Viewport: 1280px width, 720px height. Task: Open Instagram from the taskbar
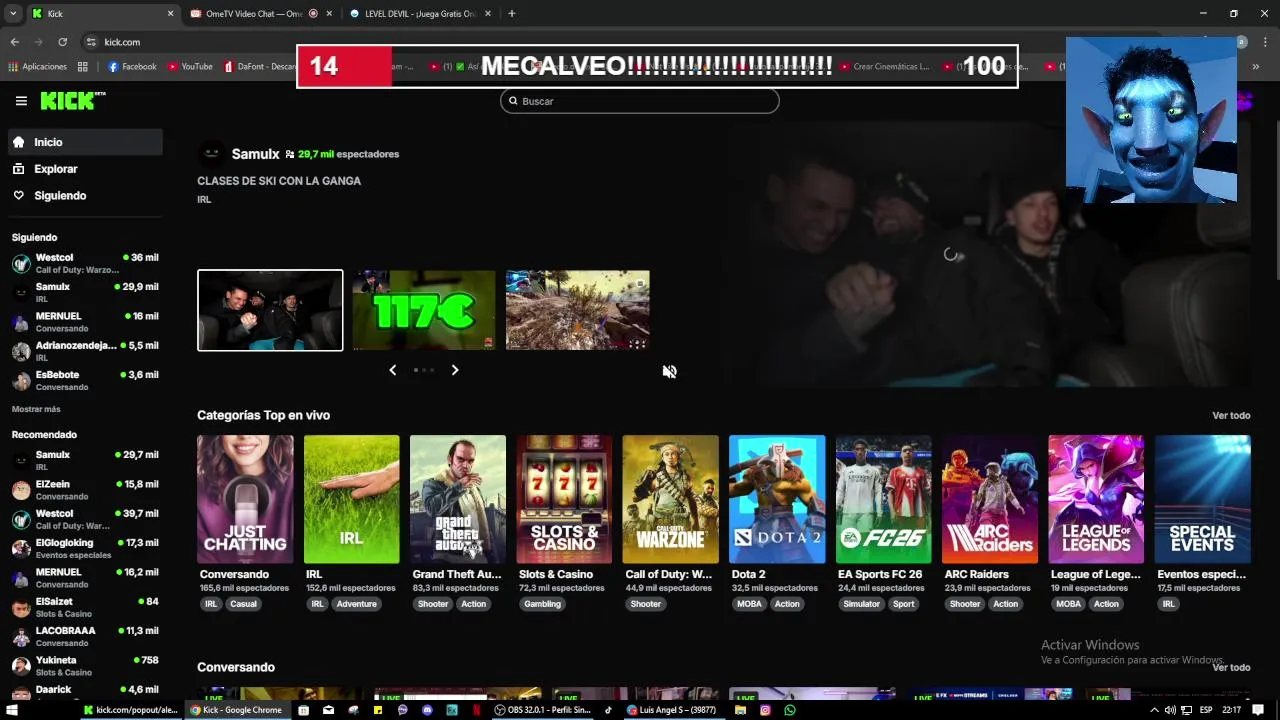[765, 710]
